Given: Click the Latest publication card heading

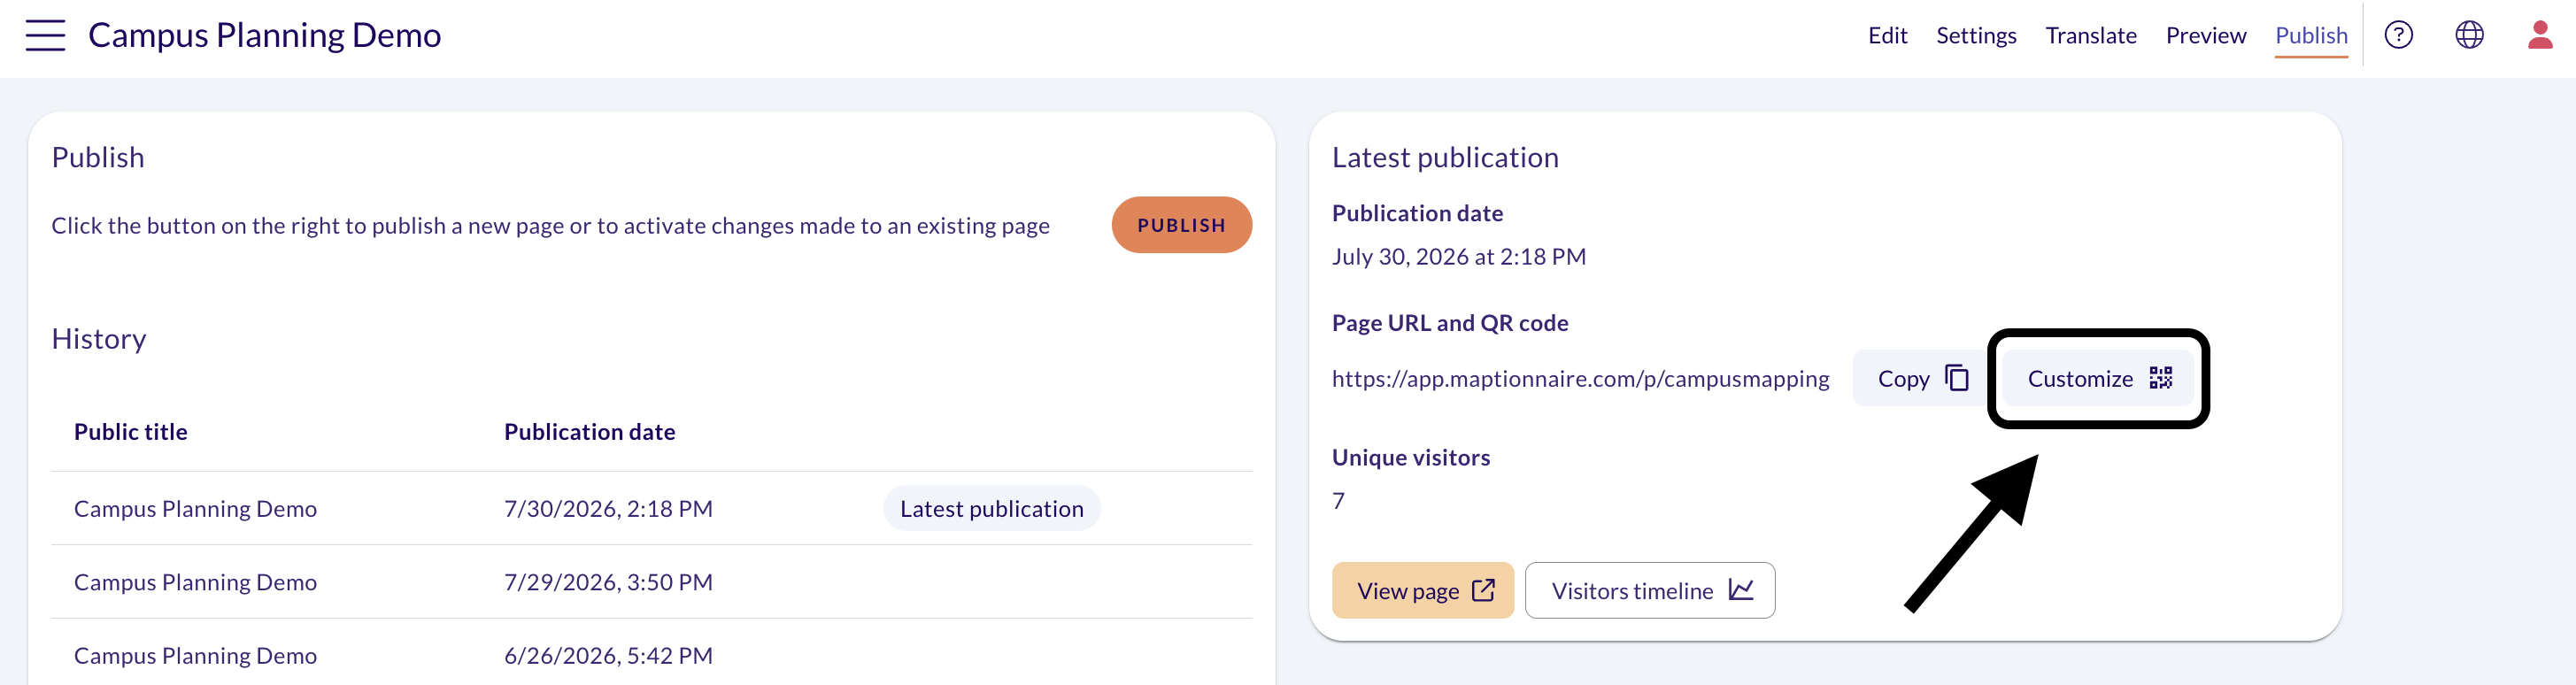Looking at the screenshot, I should pos(1445,157).
